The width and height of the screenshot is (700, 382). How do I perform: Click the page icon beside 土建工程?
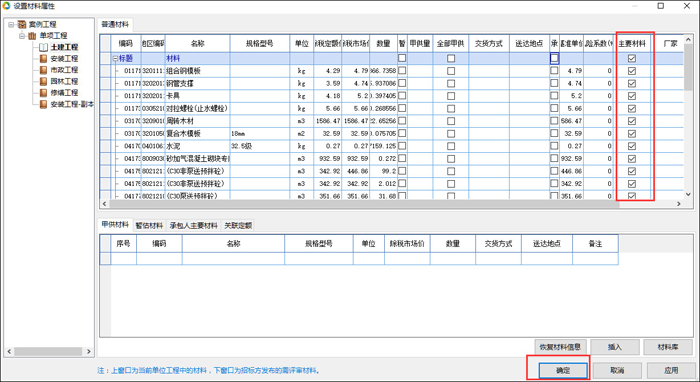43,47
